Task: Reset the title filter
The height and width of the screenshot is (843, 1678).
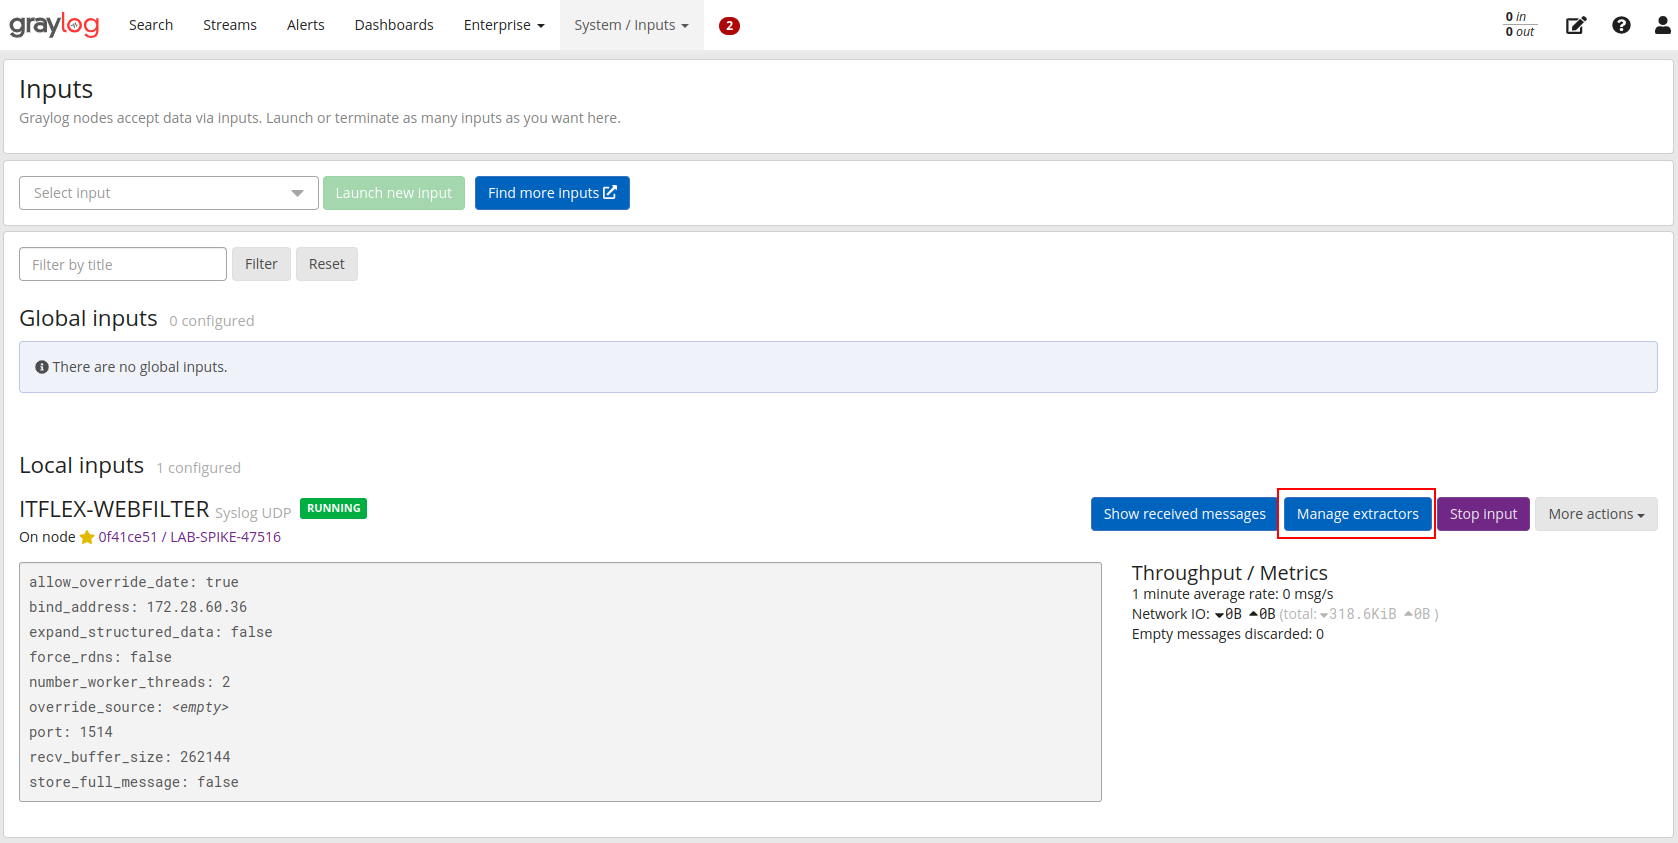Action: tap(327, 264)
